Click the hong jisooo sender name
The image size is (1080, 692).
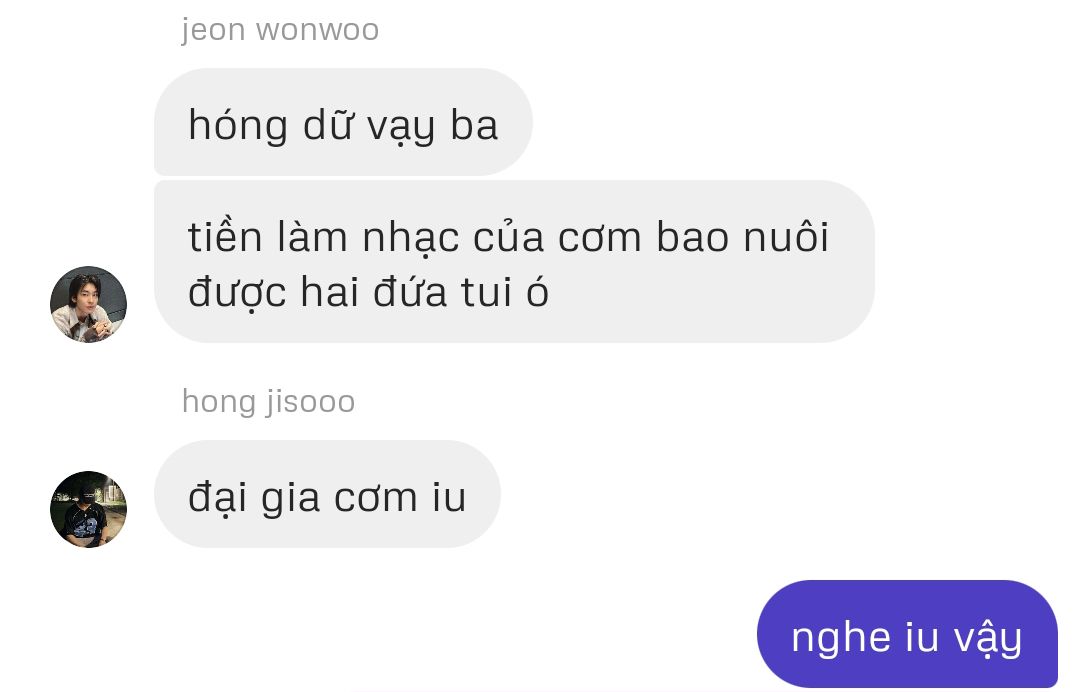(269, 402)
